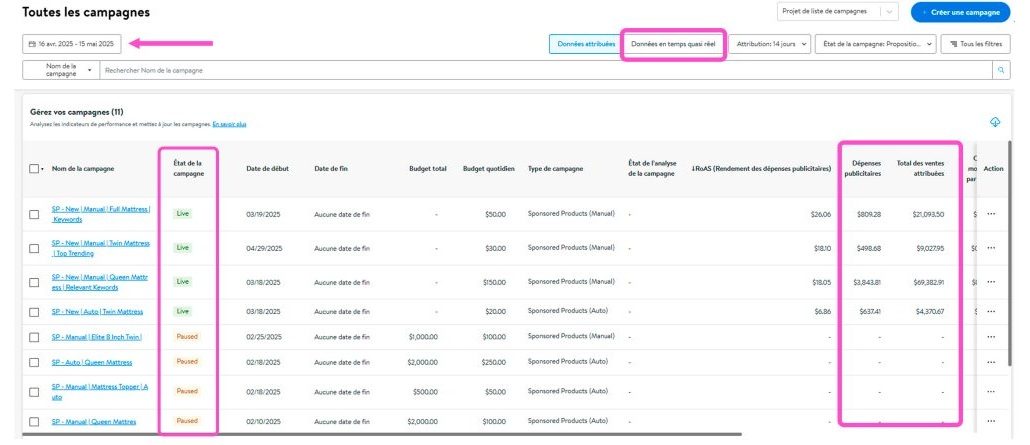Screen dimensions: 1030x445
Task: Sort by RoAS column header
Action: [x=761, y=169]
